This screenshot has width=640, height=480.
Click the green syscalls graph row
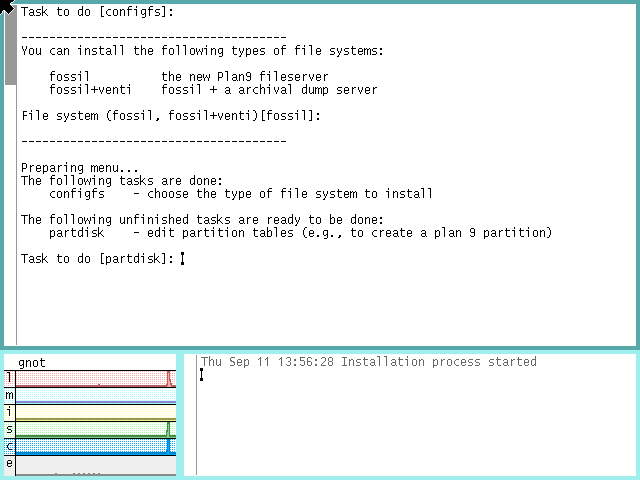95,429
